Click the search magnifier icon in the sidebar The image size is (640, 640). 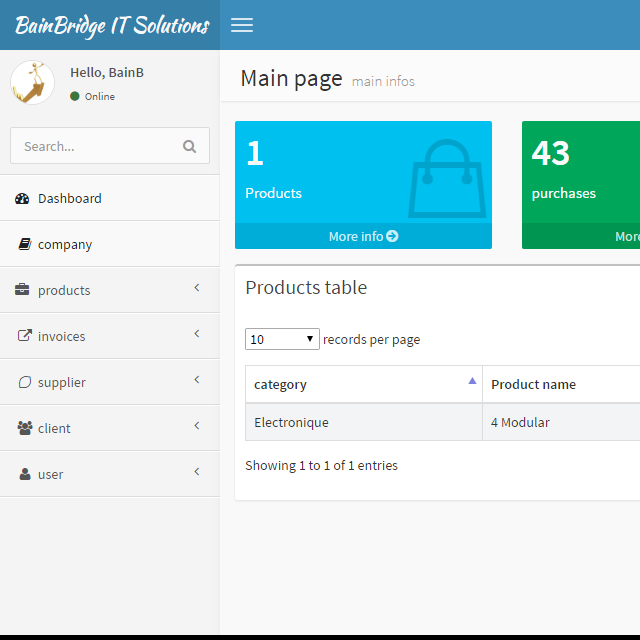(x=189, y=146)
